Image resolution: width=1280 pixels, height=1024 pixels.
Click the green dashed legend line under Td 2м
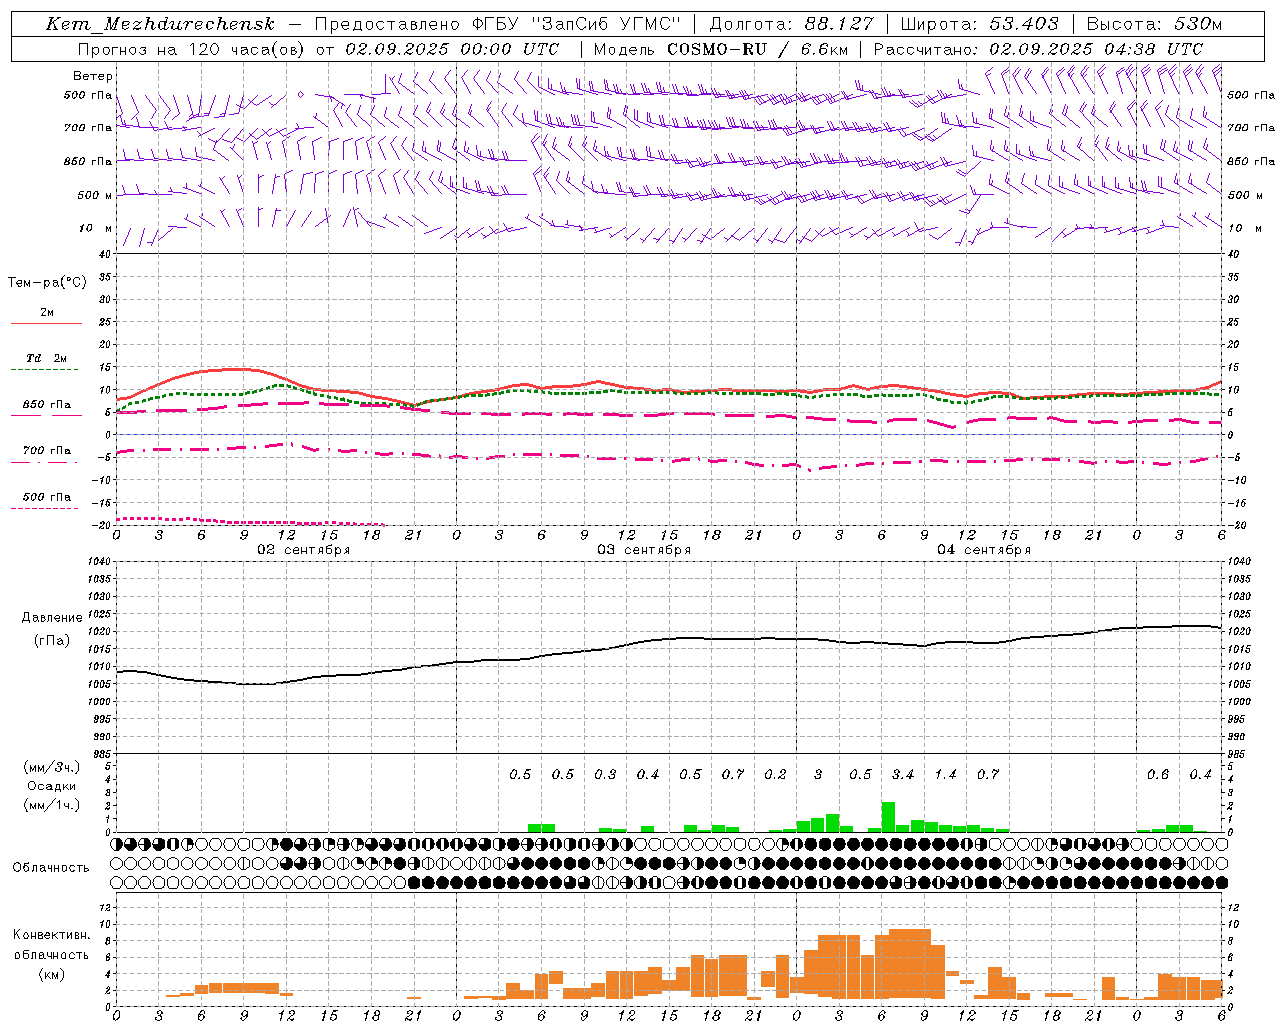(44, 370)
